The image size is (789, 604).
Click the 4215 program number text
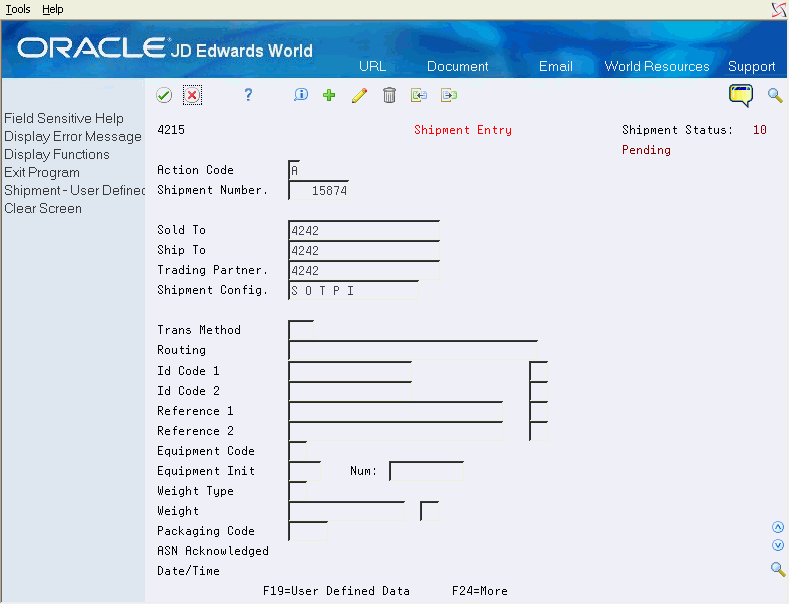coord(171,130)
